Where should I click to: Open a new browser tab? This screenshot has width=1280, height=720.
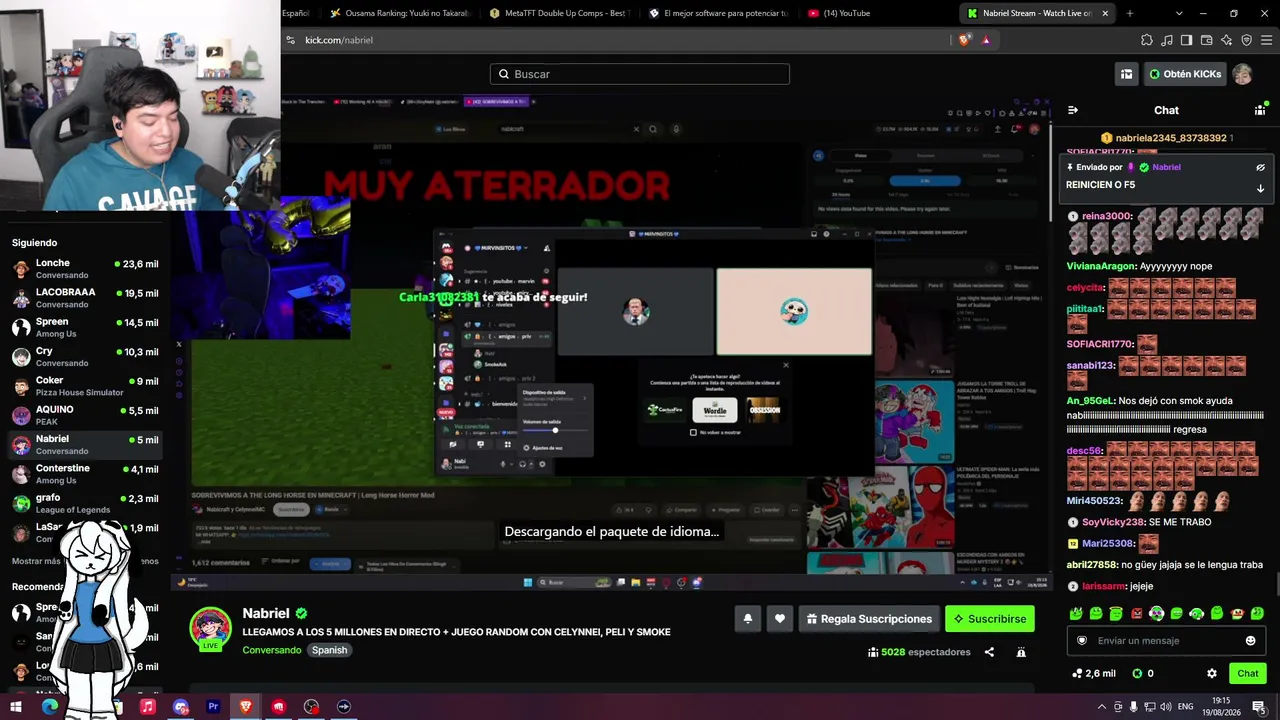pyautogui.click(x=1130, y=13)
